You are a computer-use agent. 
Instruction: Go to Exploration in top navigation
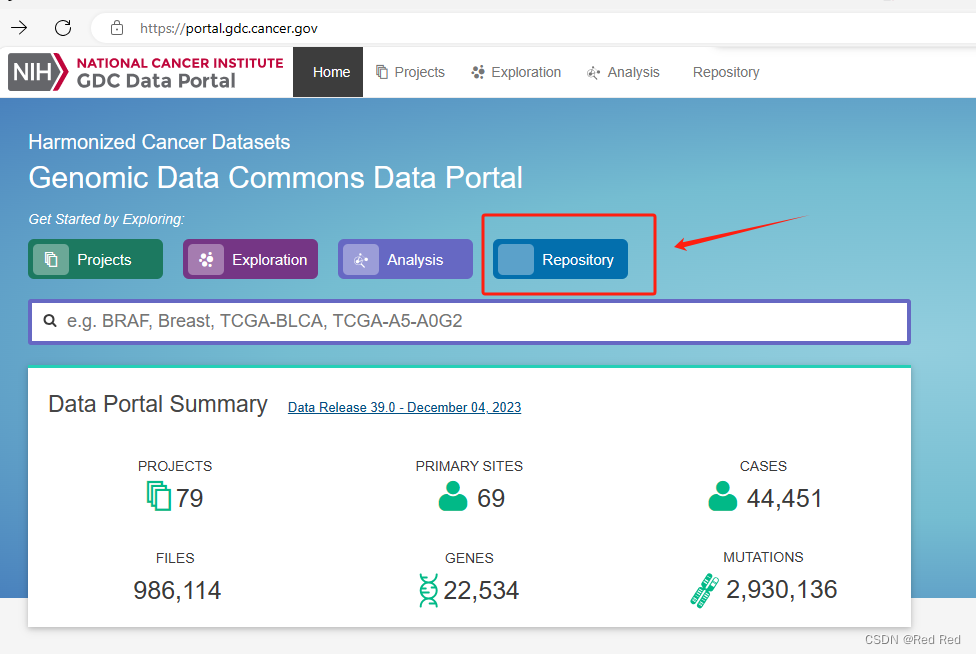pyautogui.click(x=516, y=72)
